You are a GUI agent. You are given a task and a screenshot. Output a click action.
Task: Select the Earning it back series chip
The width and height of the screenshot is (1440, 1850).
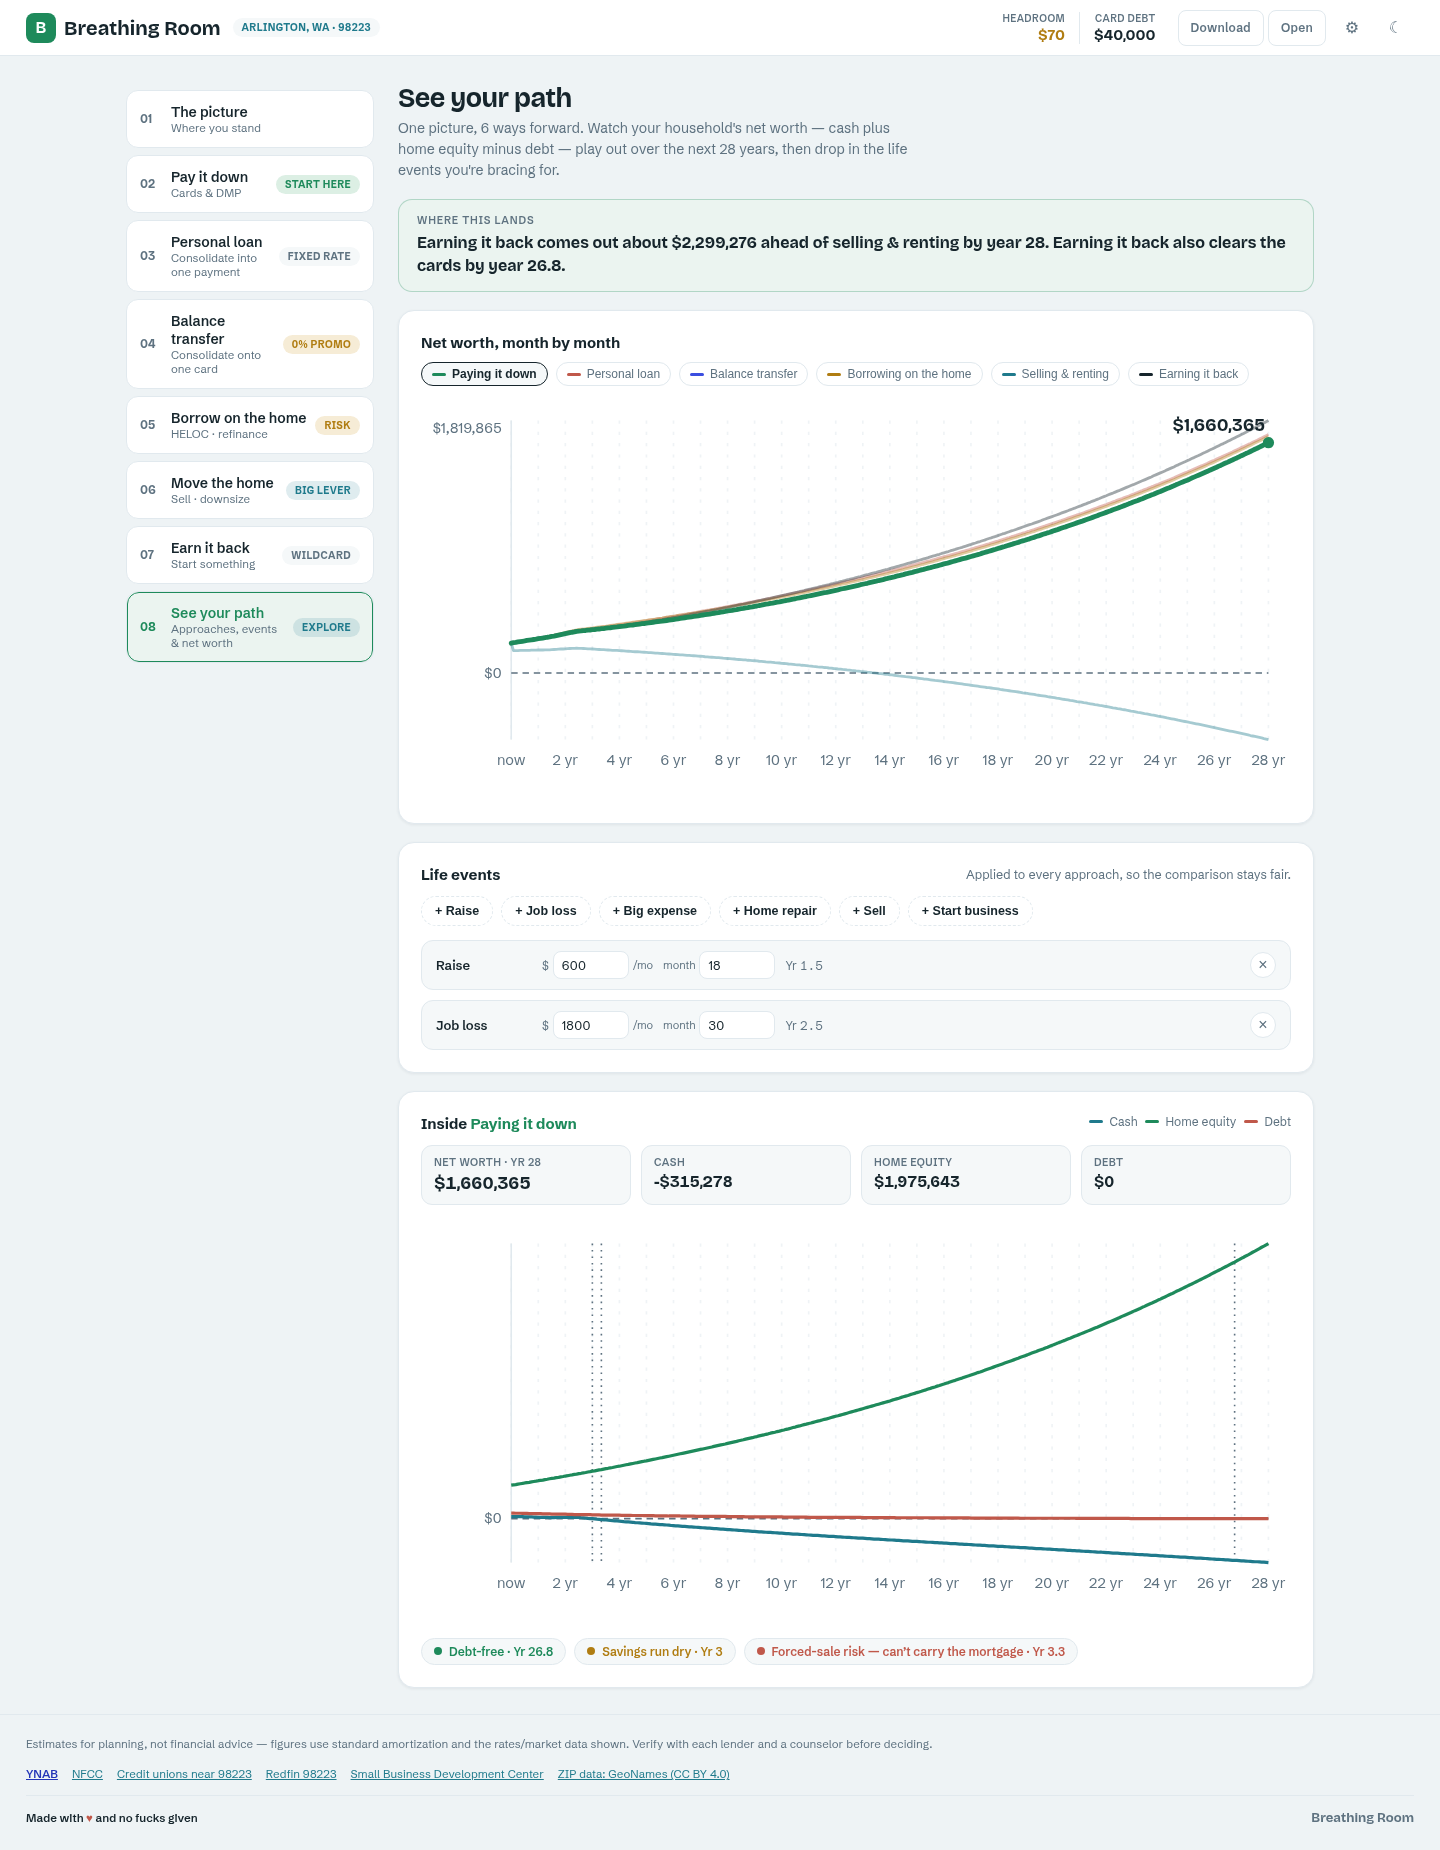pyautogui.click(x=1188, y=374)
